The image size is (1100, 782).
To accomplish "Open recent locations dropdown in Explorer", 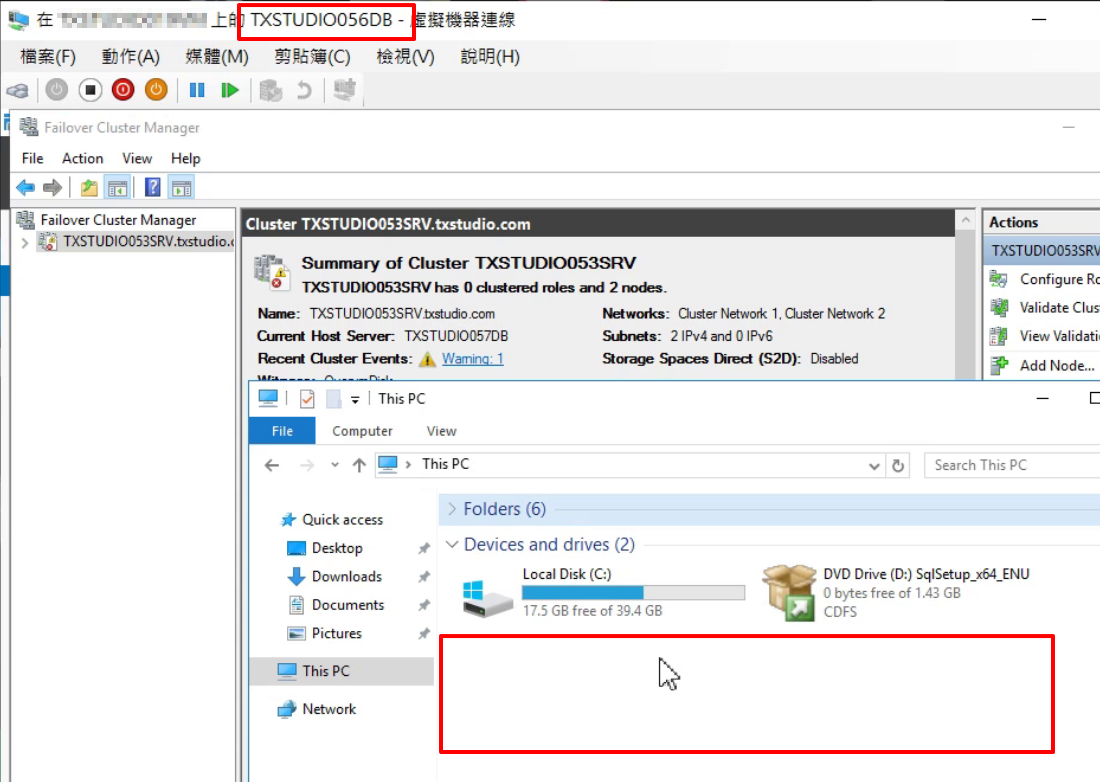I will click(335, 465).
